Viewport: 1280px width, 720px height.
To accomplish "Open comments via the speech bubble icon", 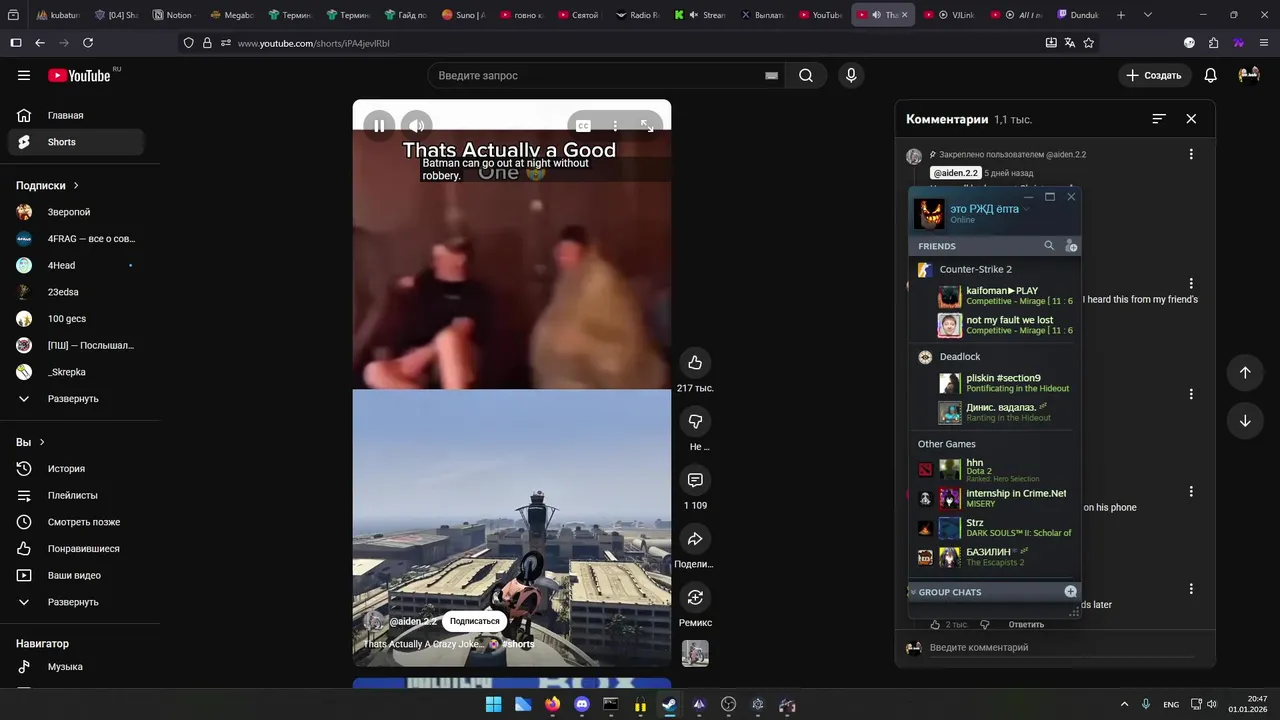I will coord(695,480).
